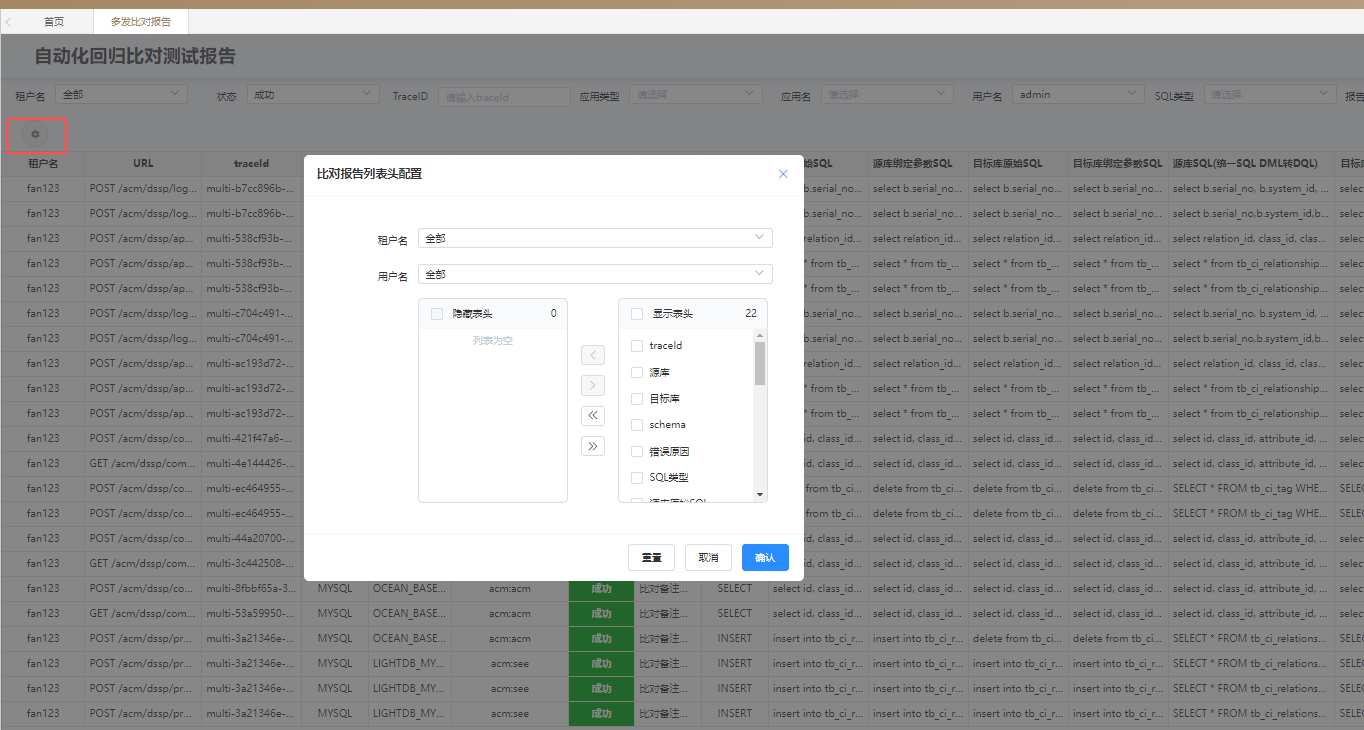Screen dimensions: 1364x730
Task: Click the move-left arrow in the transfer panel
Action: [x=593, y=354]
